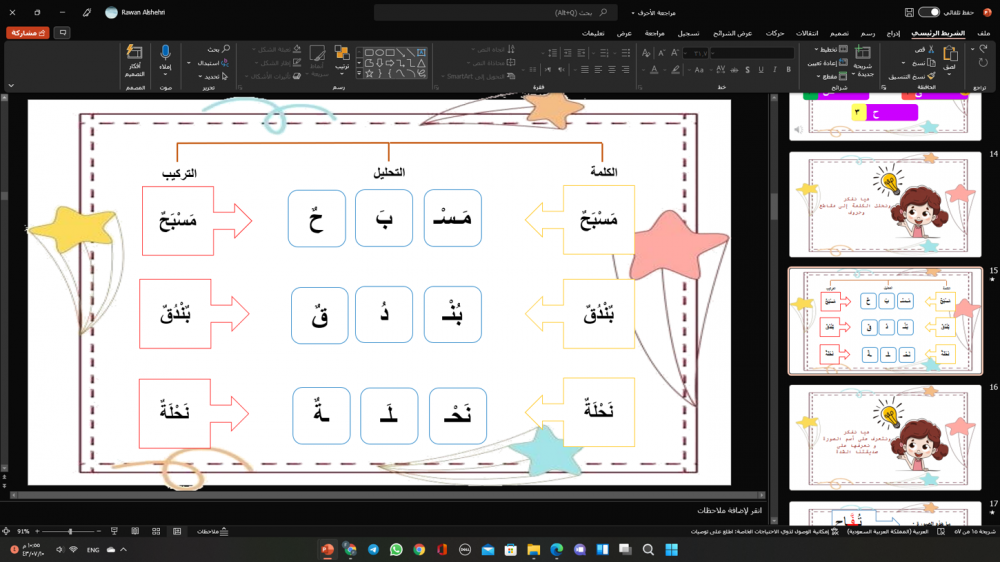The image size is (1000, 562).
Task: Expand the Select (تحديد) dropdown
Action: tap(200, 77)
